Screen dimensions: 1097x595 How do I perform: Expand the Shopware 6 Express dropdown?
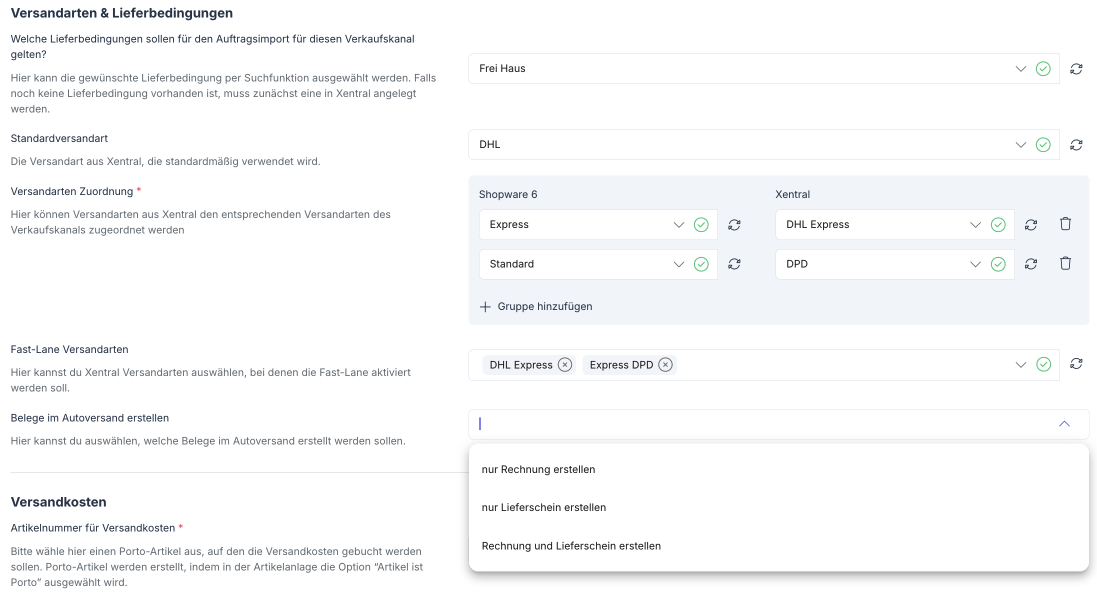(679, 225)
